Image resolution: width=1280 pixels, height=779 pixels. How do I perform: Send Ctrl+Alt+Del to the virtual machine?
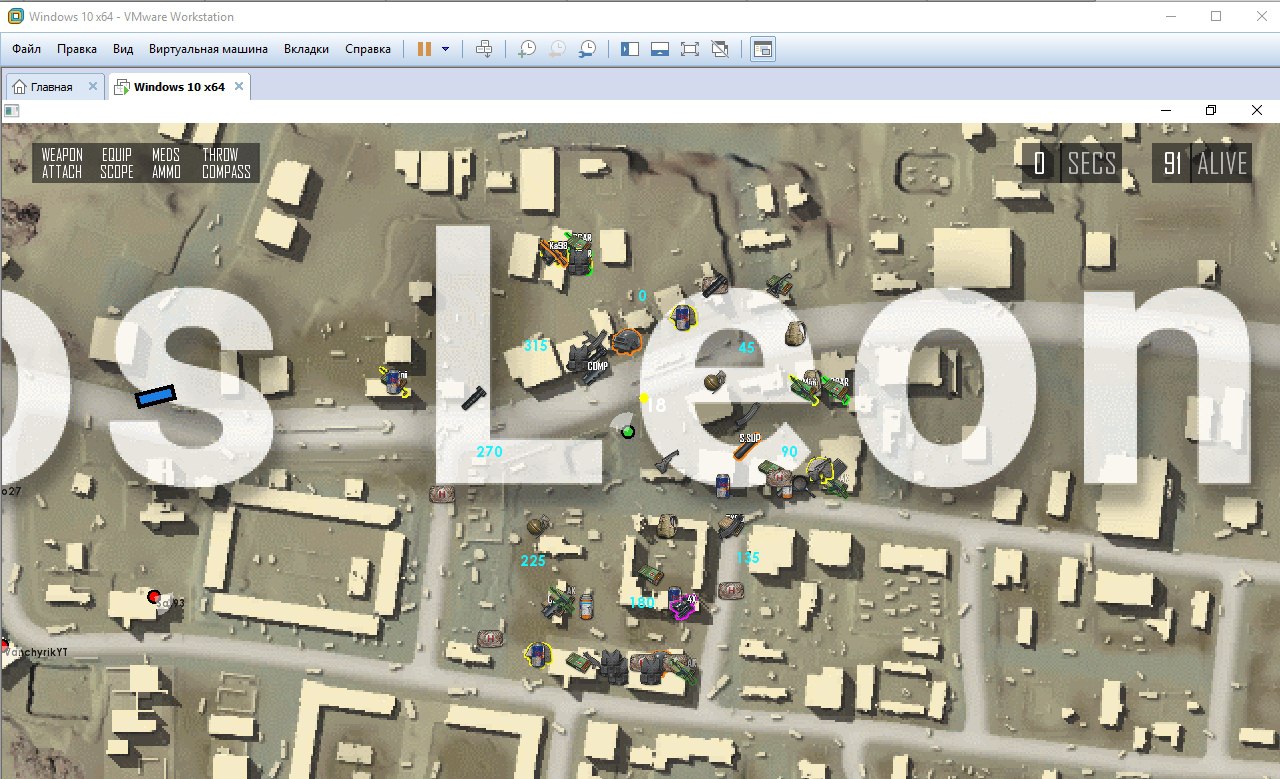point(484,48)
